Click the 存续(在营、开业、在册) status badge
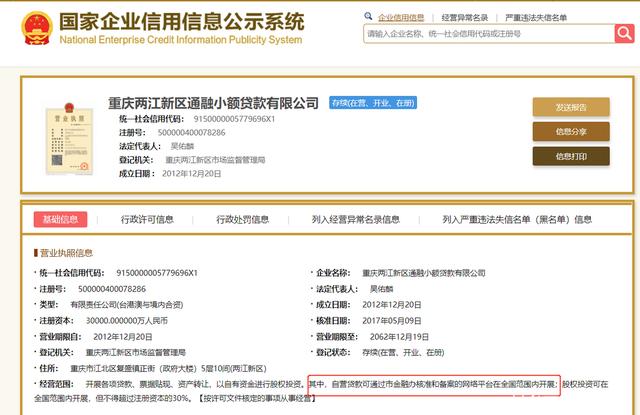 pos(373,103)
